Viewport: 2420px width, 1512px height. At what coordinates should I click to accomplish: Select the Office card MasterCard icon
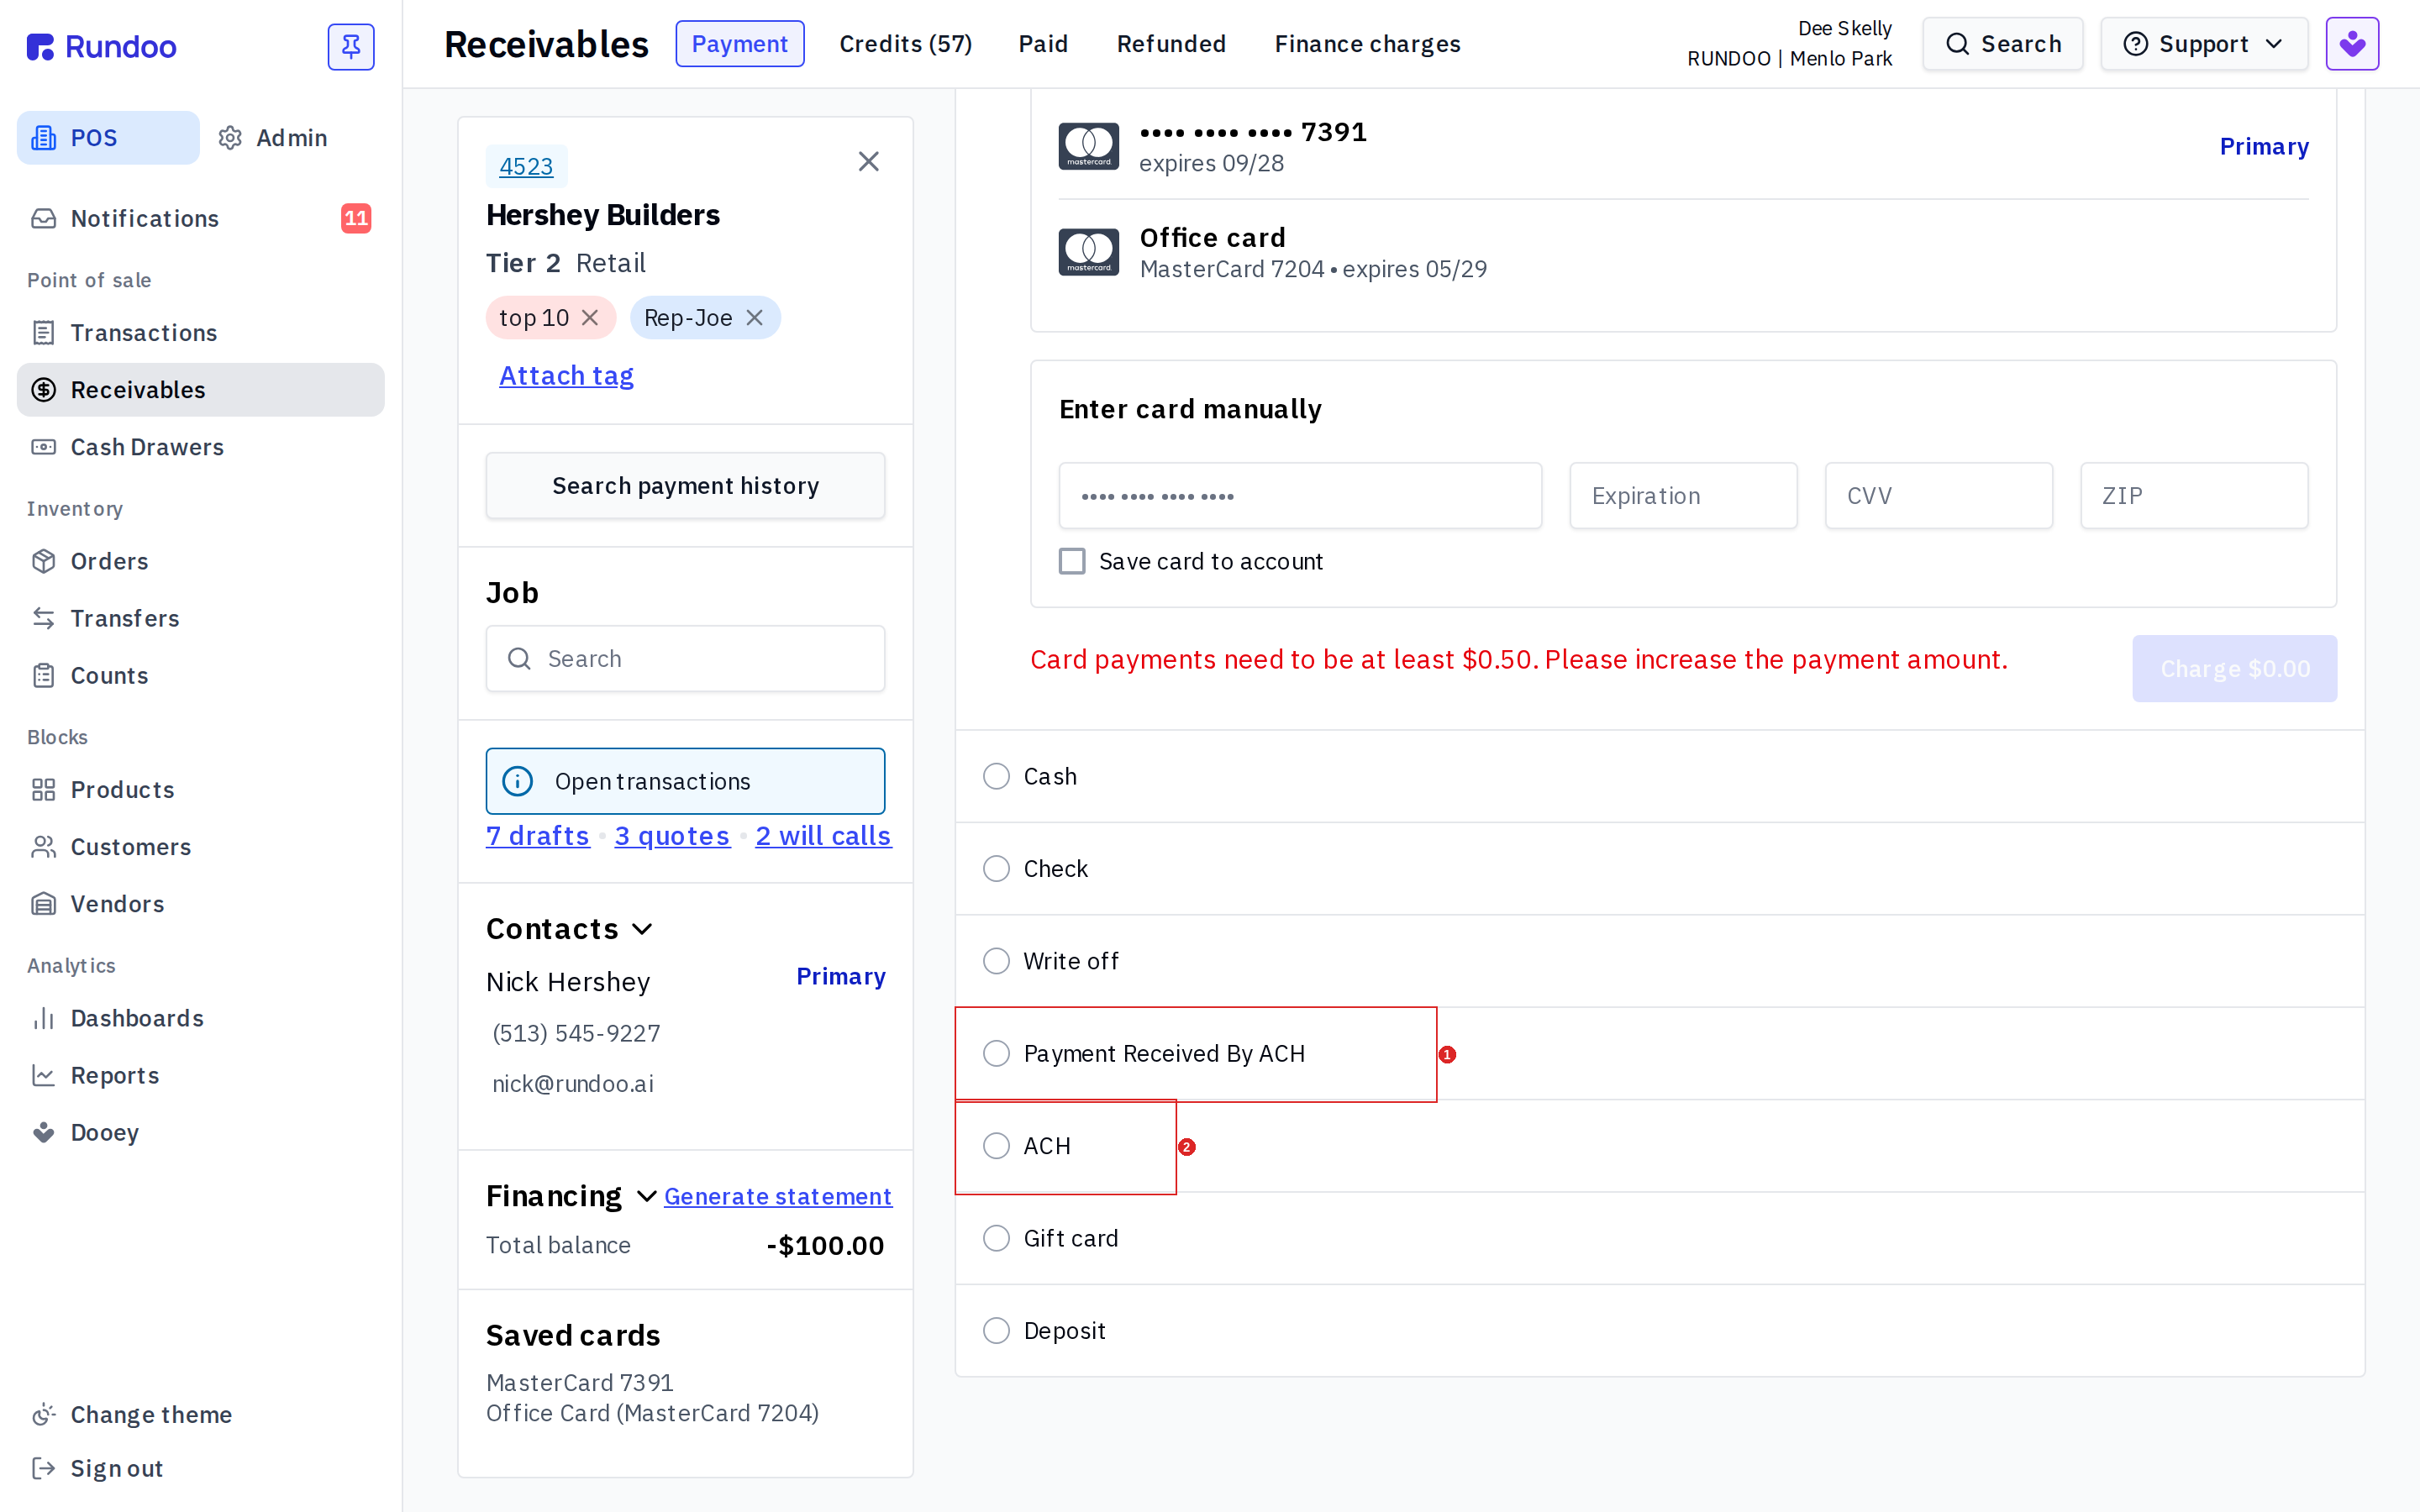pyautogui.click(x=1088, y=252)
